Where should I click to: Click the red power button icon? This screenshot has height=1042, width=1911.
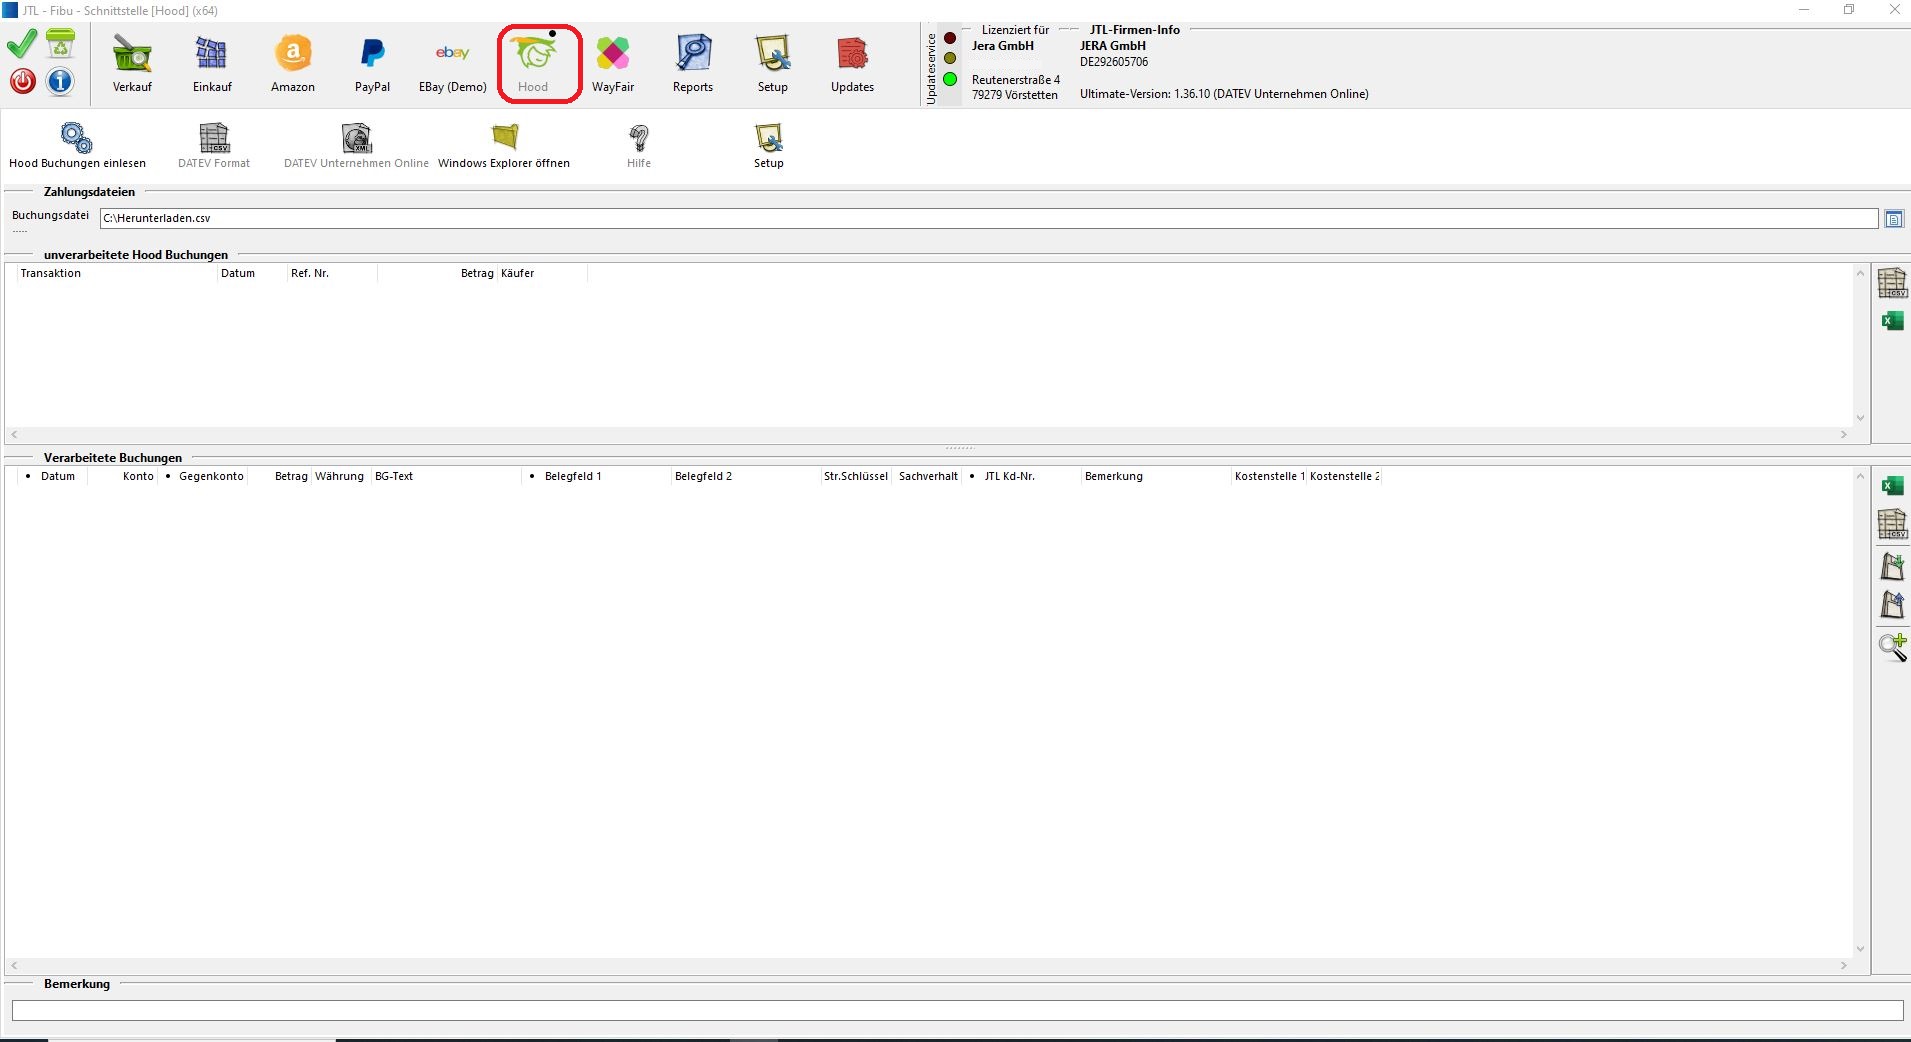pyautogui.click(x=23, y=81)
